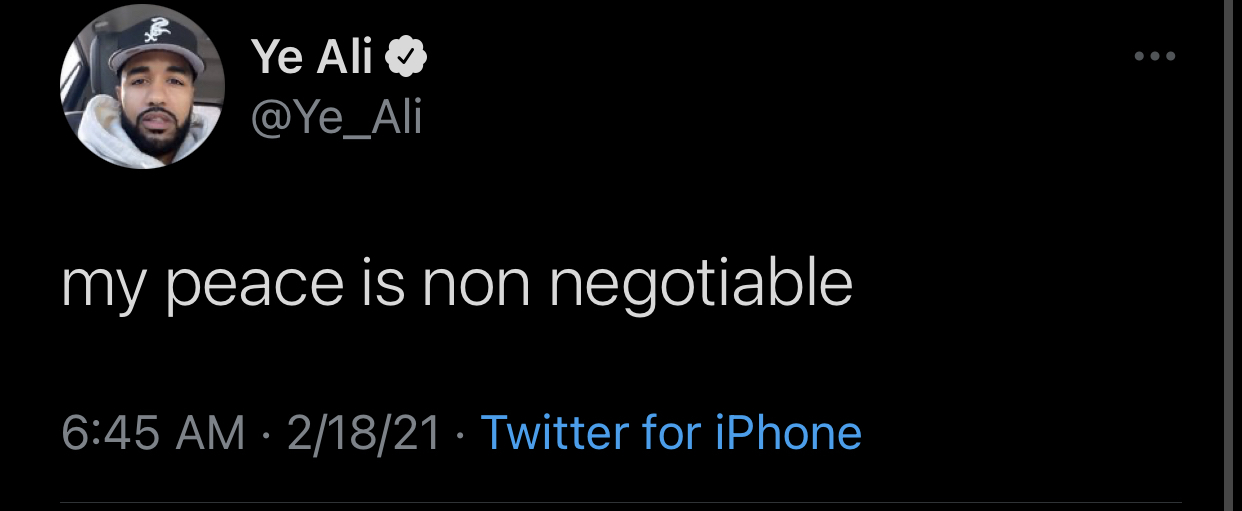The height and width of the screenshot is (511, 1242).
Task: Click the word "peace" in the tweet
Action: pyautogui.click(x=254, y=284)
